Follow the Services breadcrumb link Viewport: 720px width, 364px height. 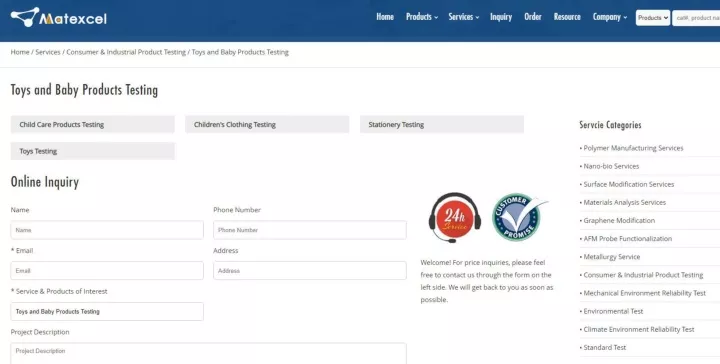point(48,52)
